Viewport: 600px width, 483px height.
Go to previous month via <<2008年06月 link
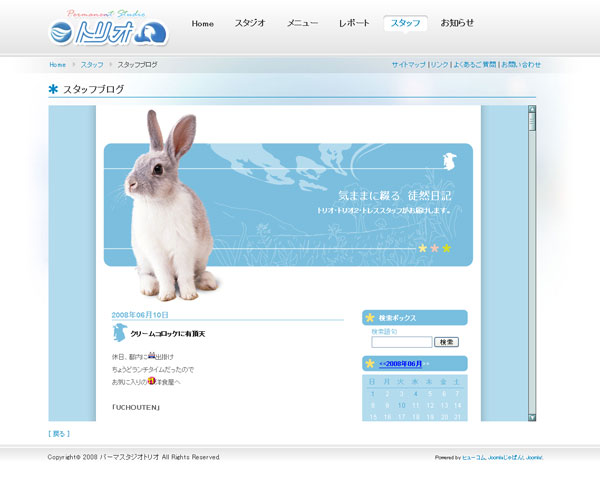click(x=400, y=364)
